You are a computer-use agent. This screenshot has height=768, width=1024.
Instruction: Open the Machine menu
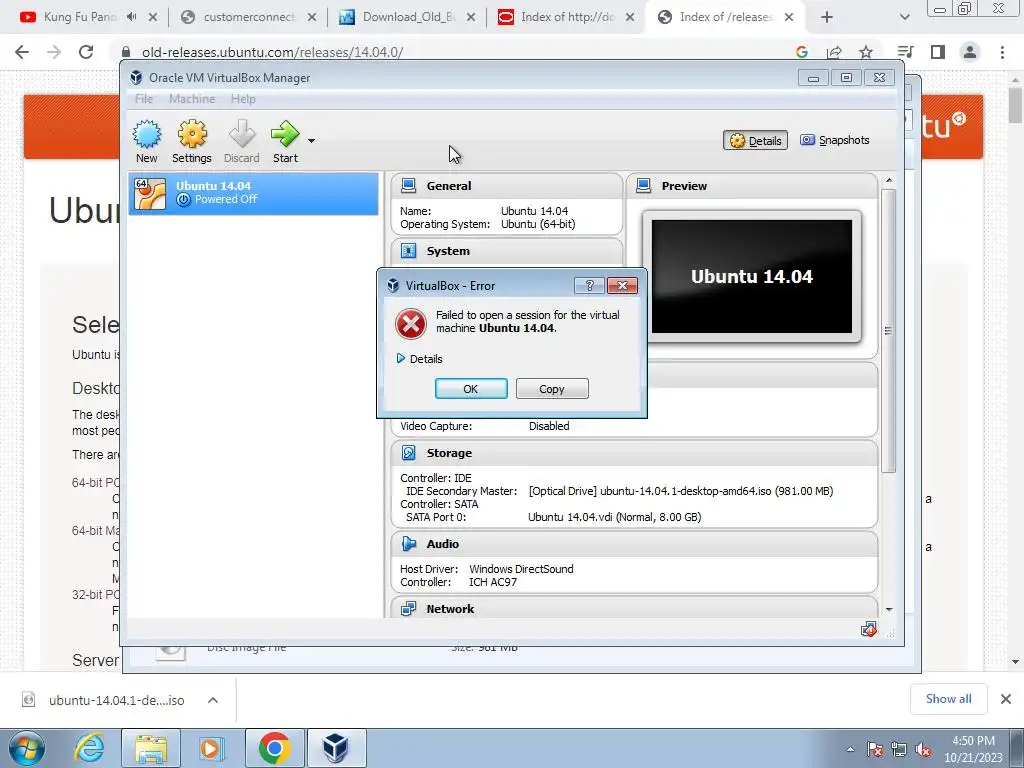coord(192,99)
